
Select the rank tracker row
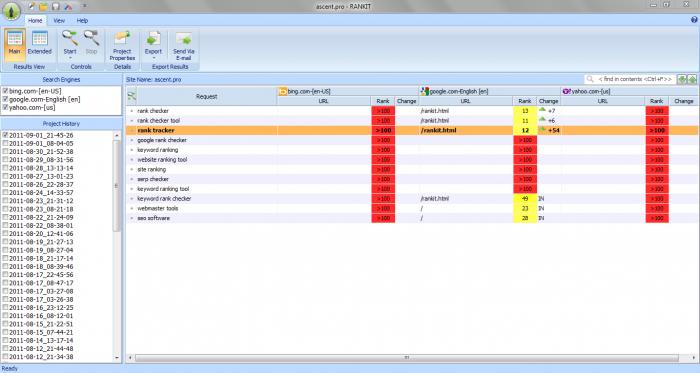point(412,130)
